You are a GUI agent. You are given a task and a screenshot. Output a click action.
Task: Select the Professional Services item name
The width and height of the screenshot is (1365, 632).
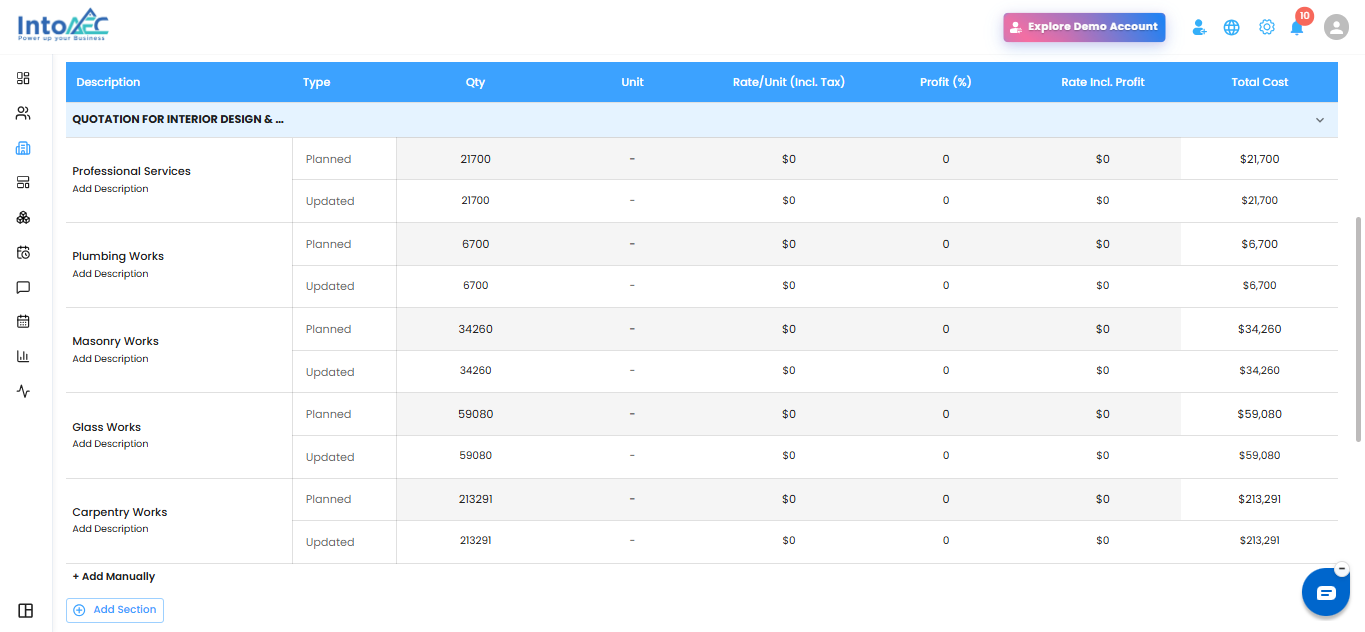tap(131, 171)
